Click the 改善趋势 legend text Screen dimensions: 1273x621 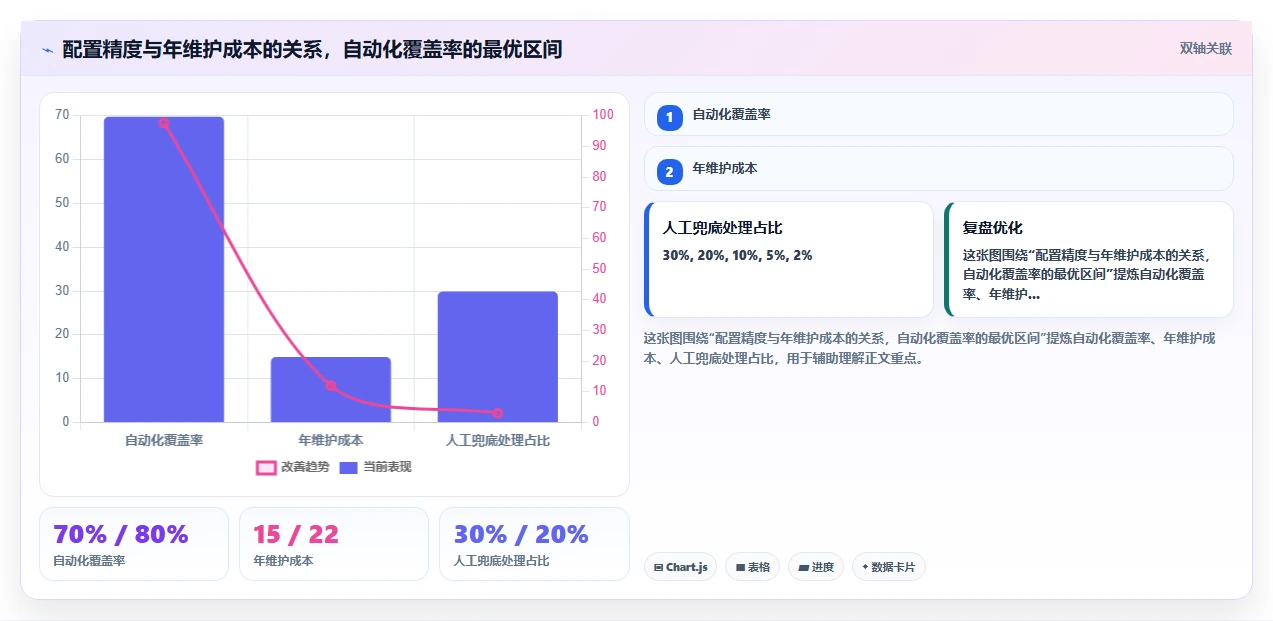(305, 467)
